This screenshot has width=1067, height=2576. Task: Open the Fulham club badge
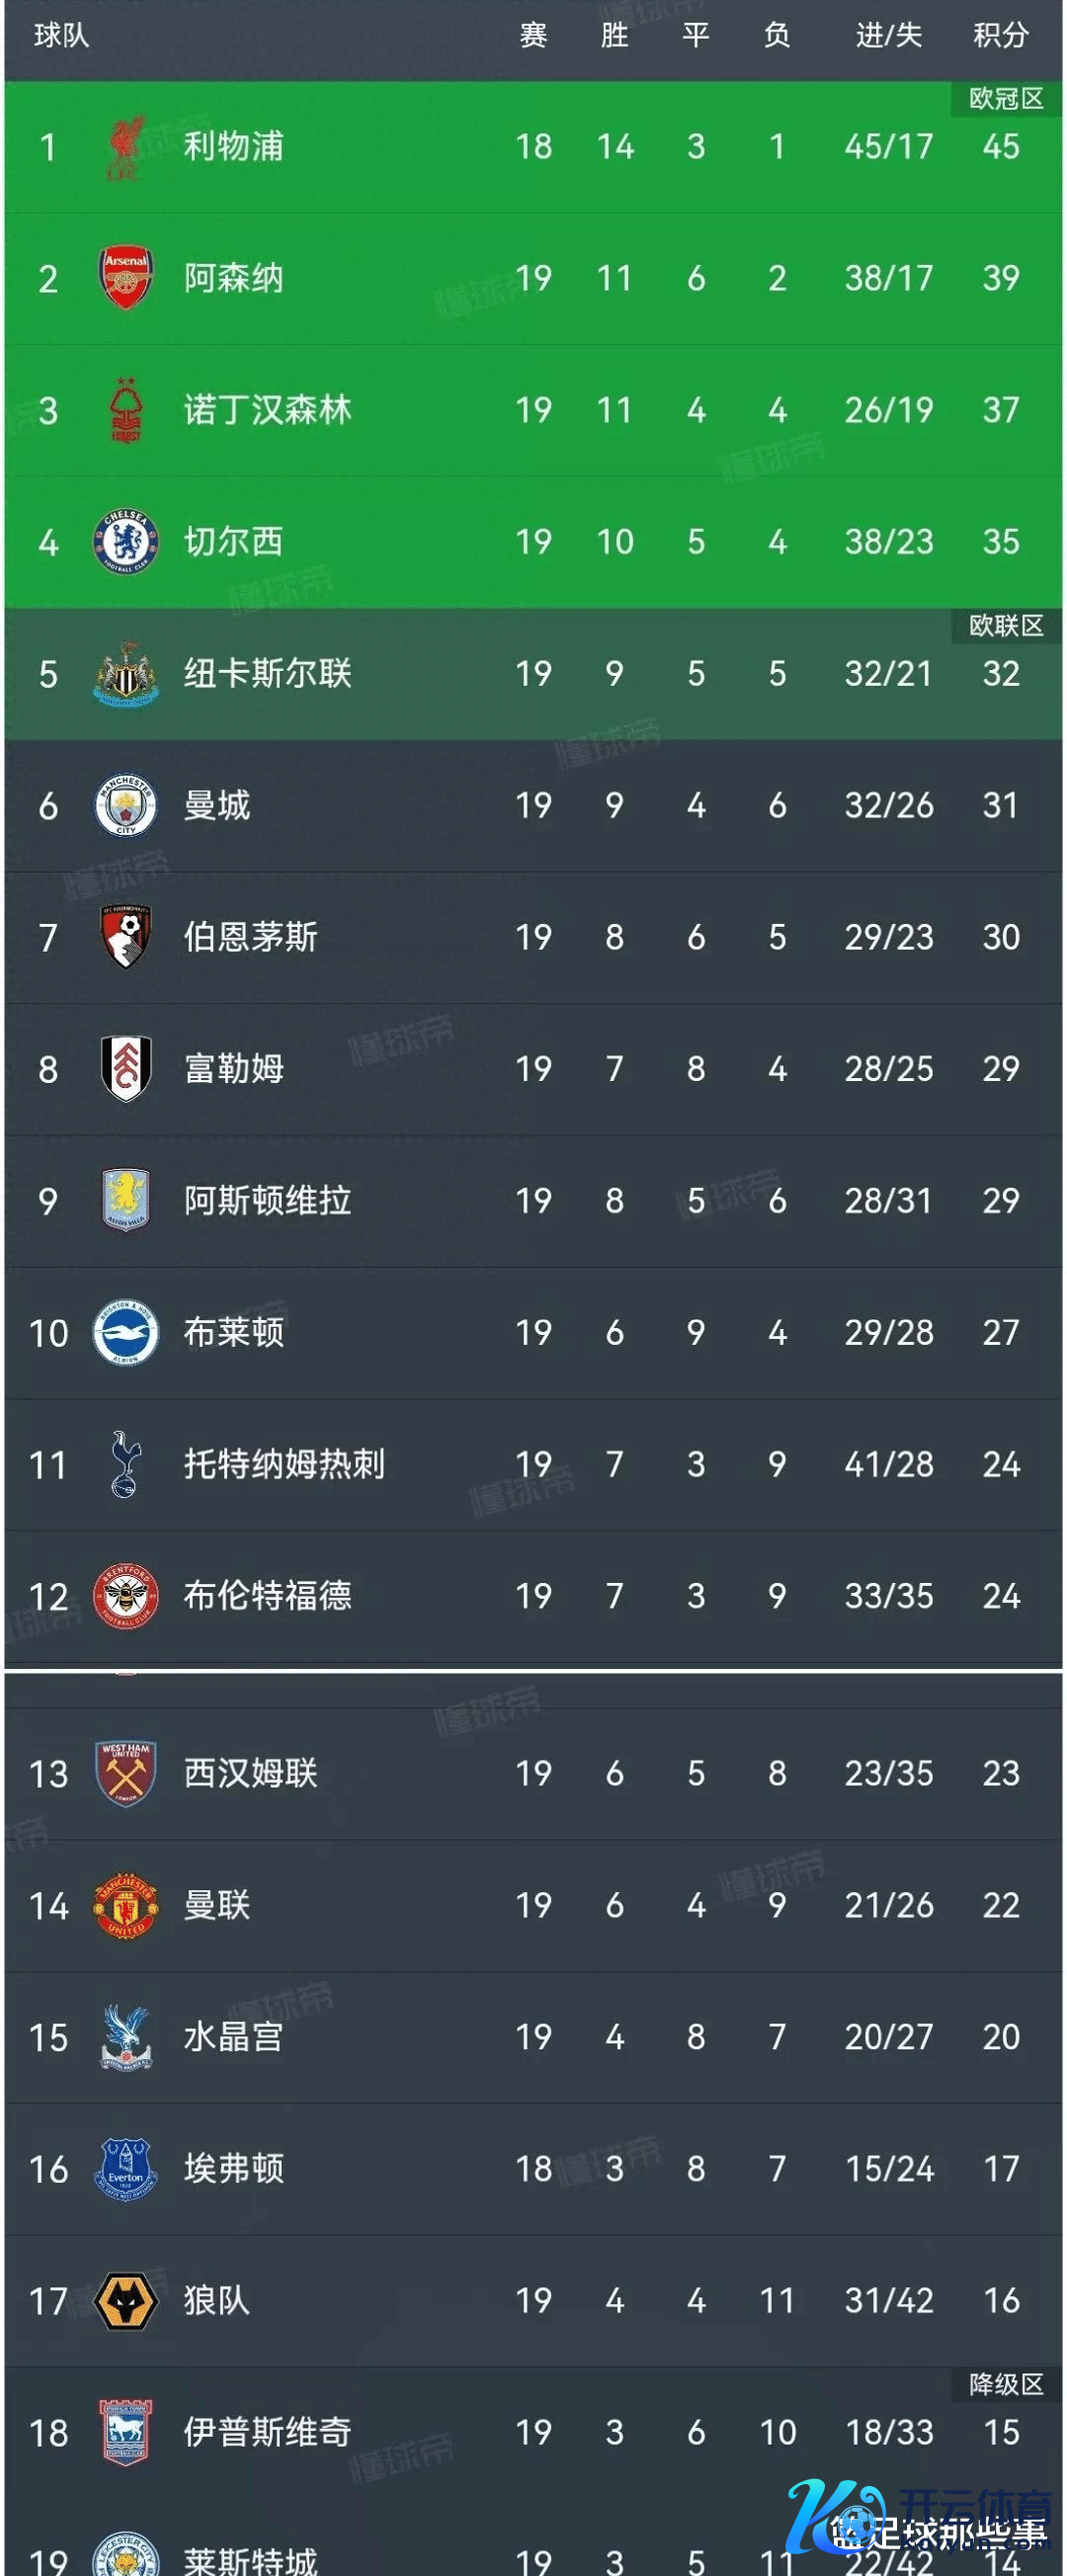point(126,1069)
